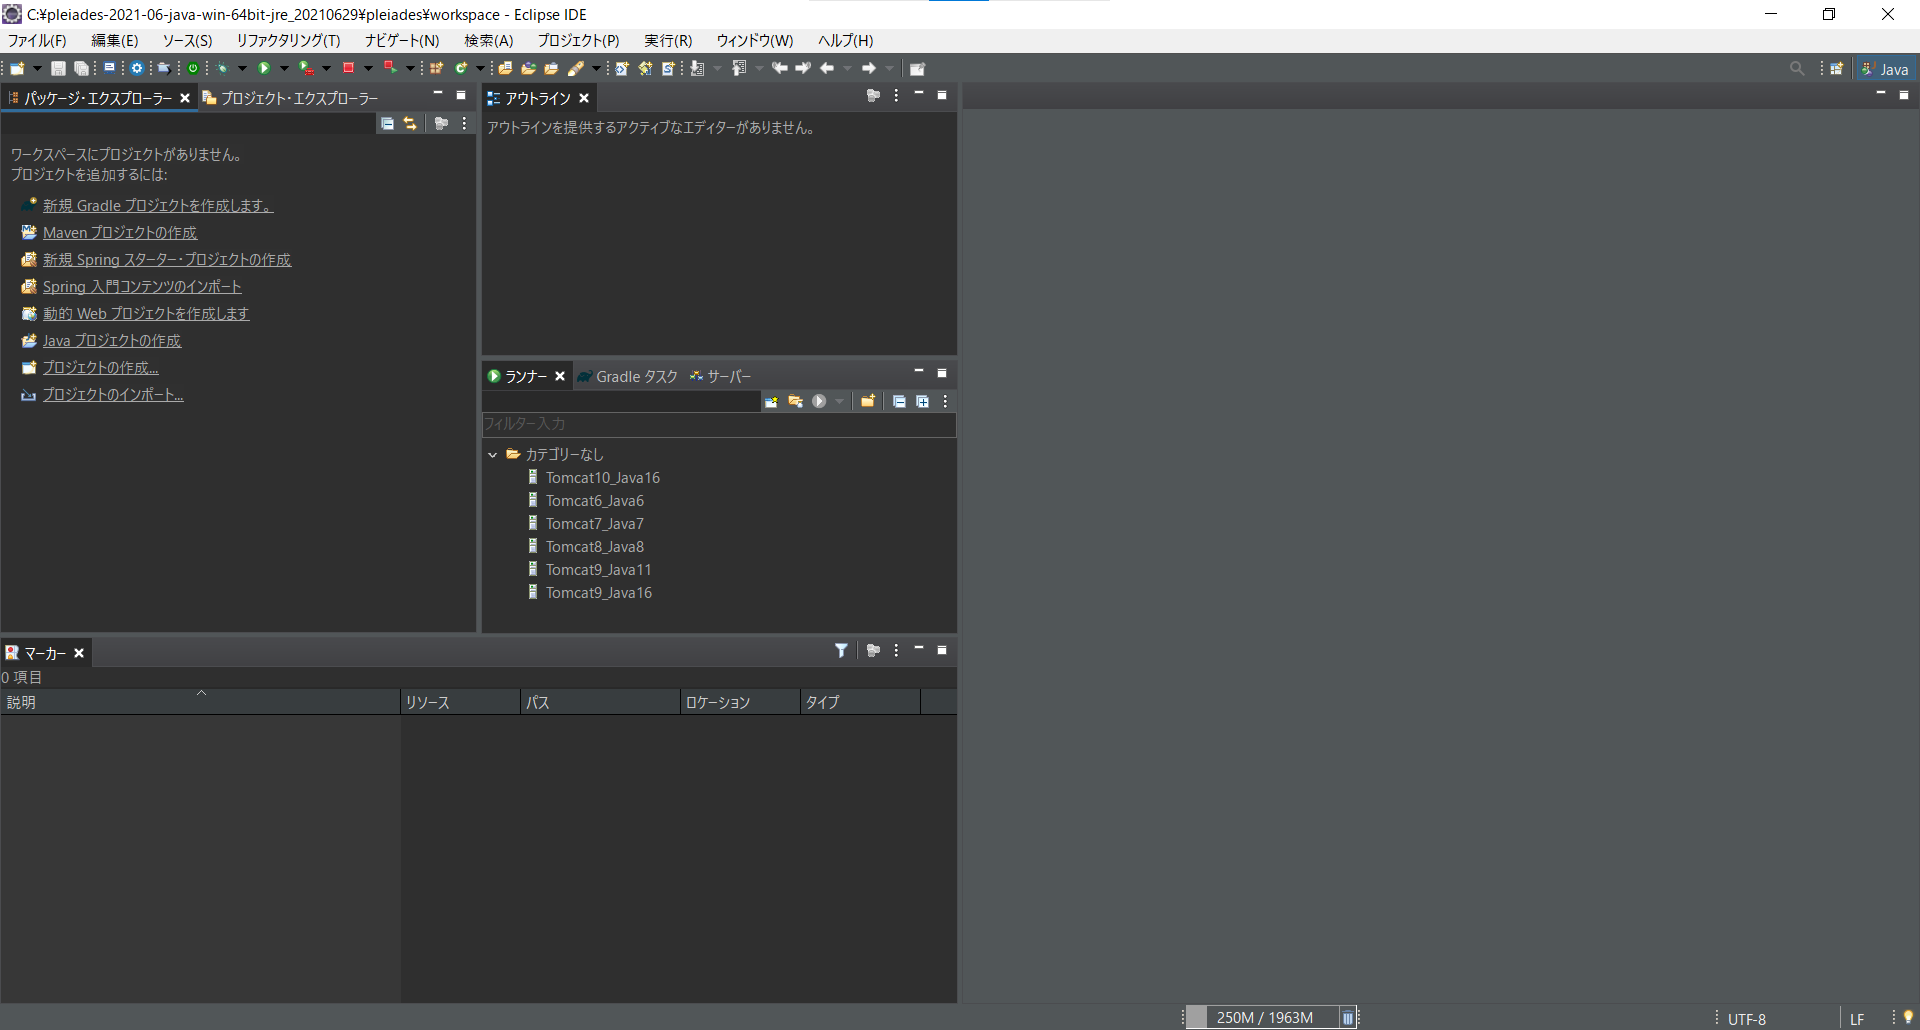Click 動的 Web プロジェクトを作成します link
This screenshot has width=1920, height=1030.
tap(146, 313)
